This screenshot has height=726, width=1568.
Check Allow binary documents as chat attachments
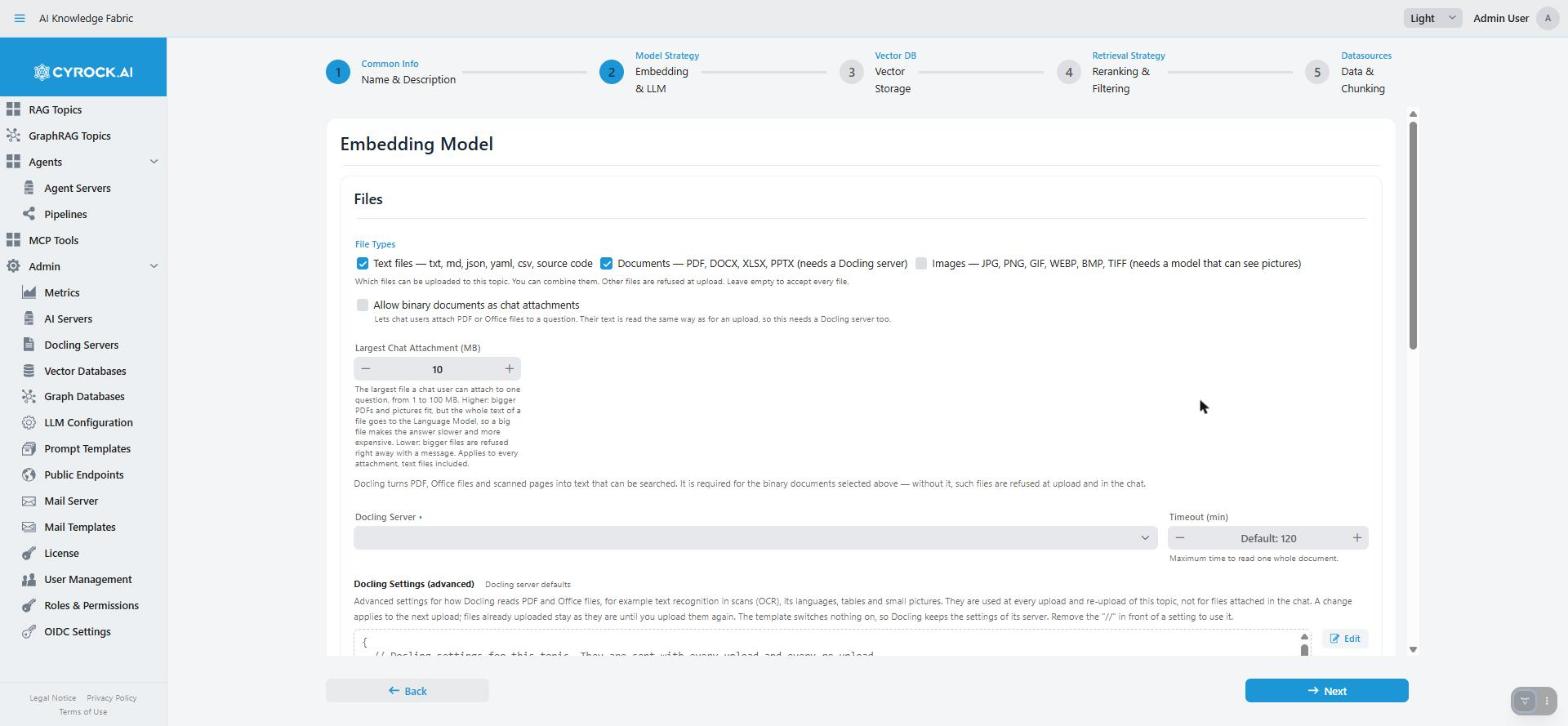pos(362,305)
